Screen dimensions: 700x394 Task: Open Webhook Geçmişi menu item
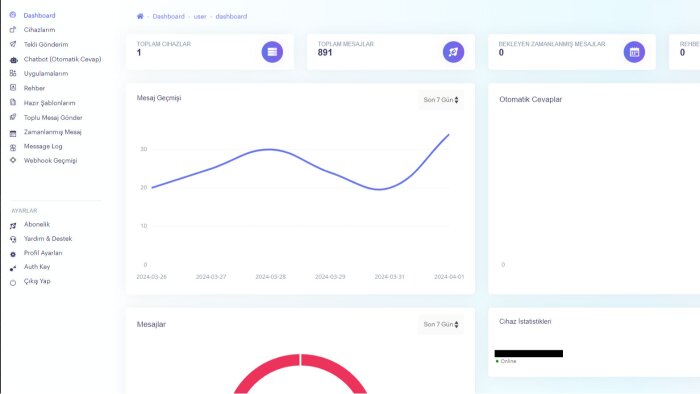pyautogui.click(x=50, y=160)
